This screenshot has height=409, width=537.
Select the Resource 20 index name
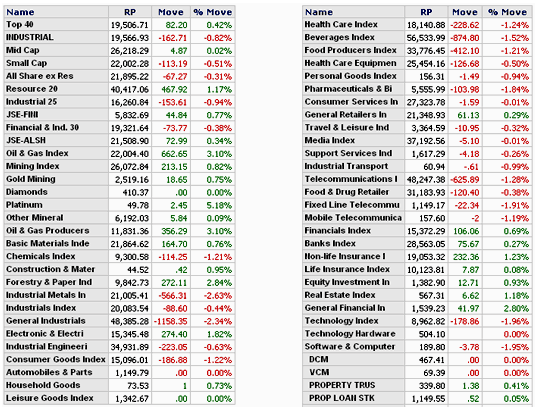pyautogui.click(x=32, y=89)
